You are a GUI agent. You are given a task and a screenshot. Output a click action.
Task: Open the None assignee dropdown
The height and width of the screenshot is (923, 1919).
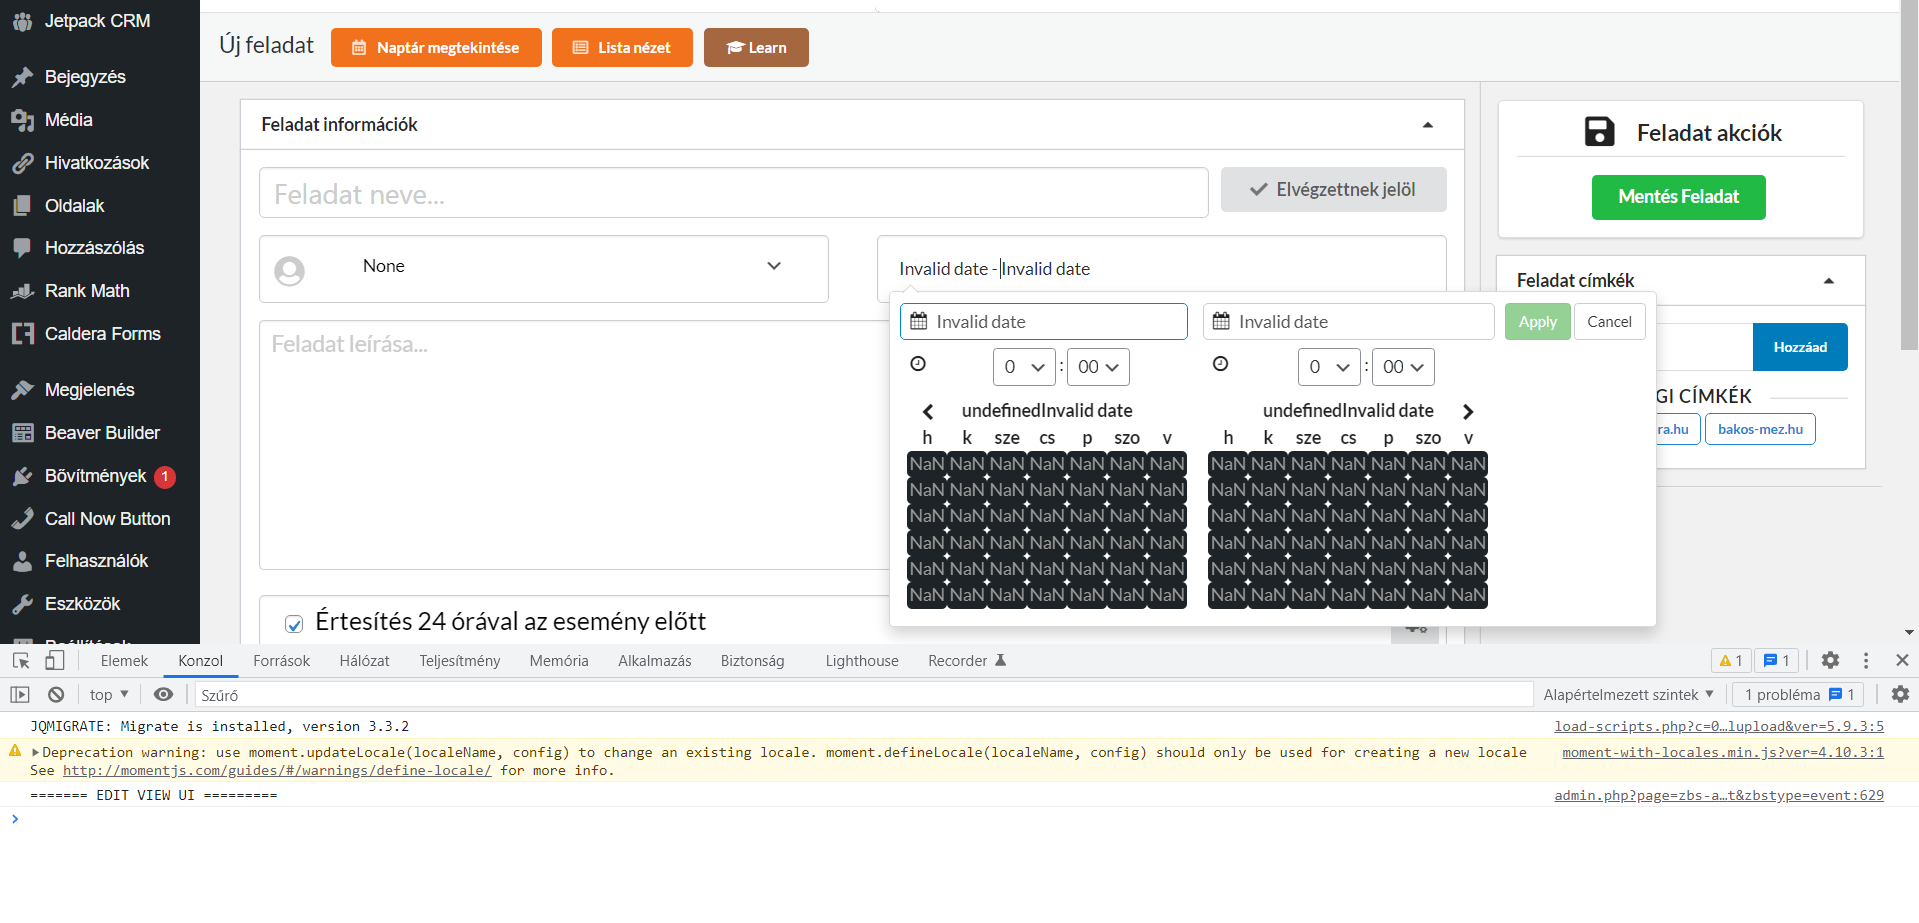coord(544,269)
